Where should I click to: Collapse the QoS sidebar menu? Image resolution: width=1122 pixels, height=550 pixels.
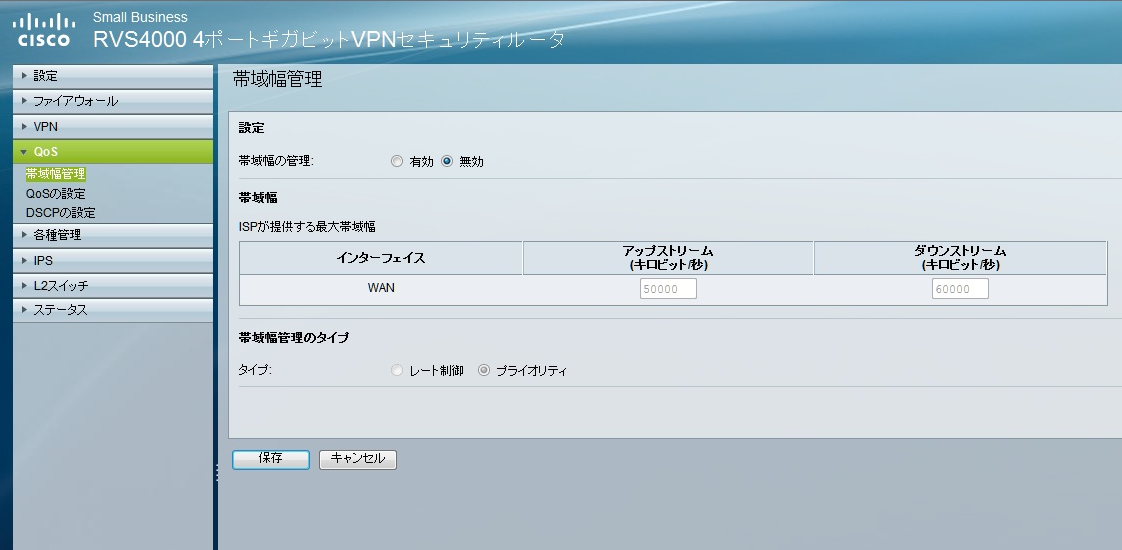[x=113, y=152]
